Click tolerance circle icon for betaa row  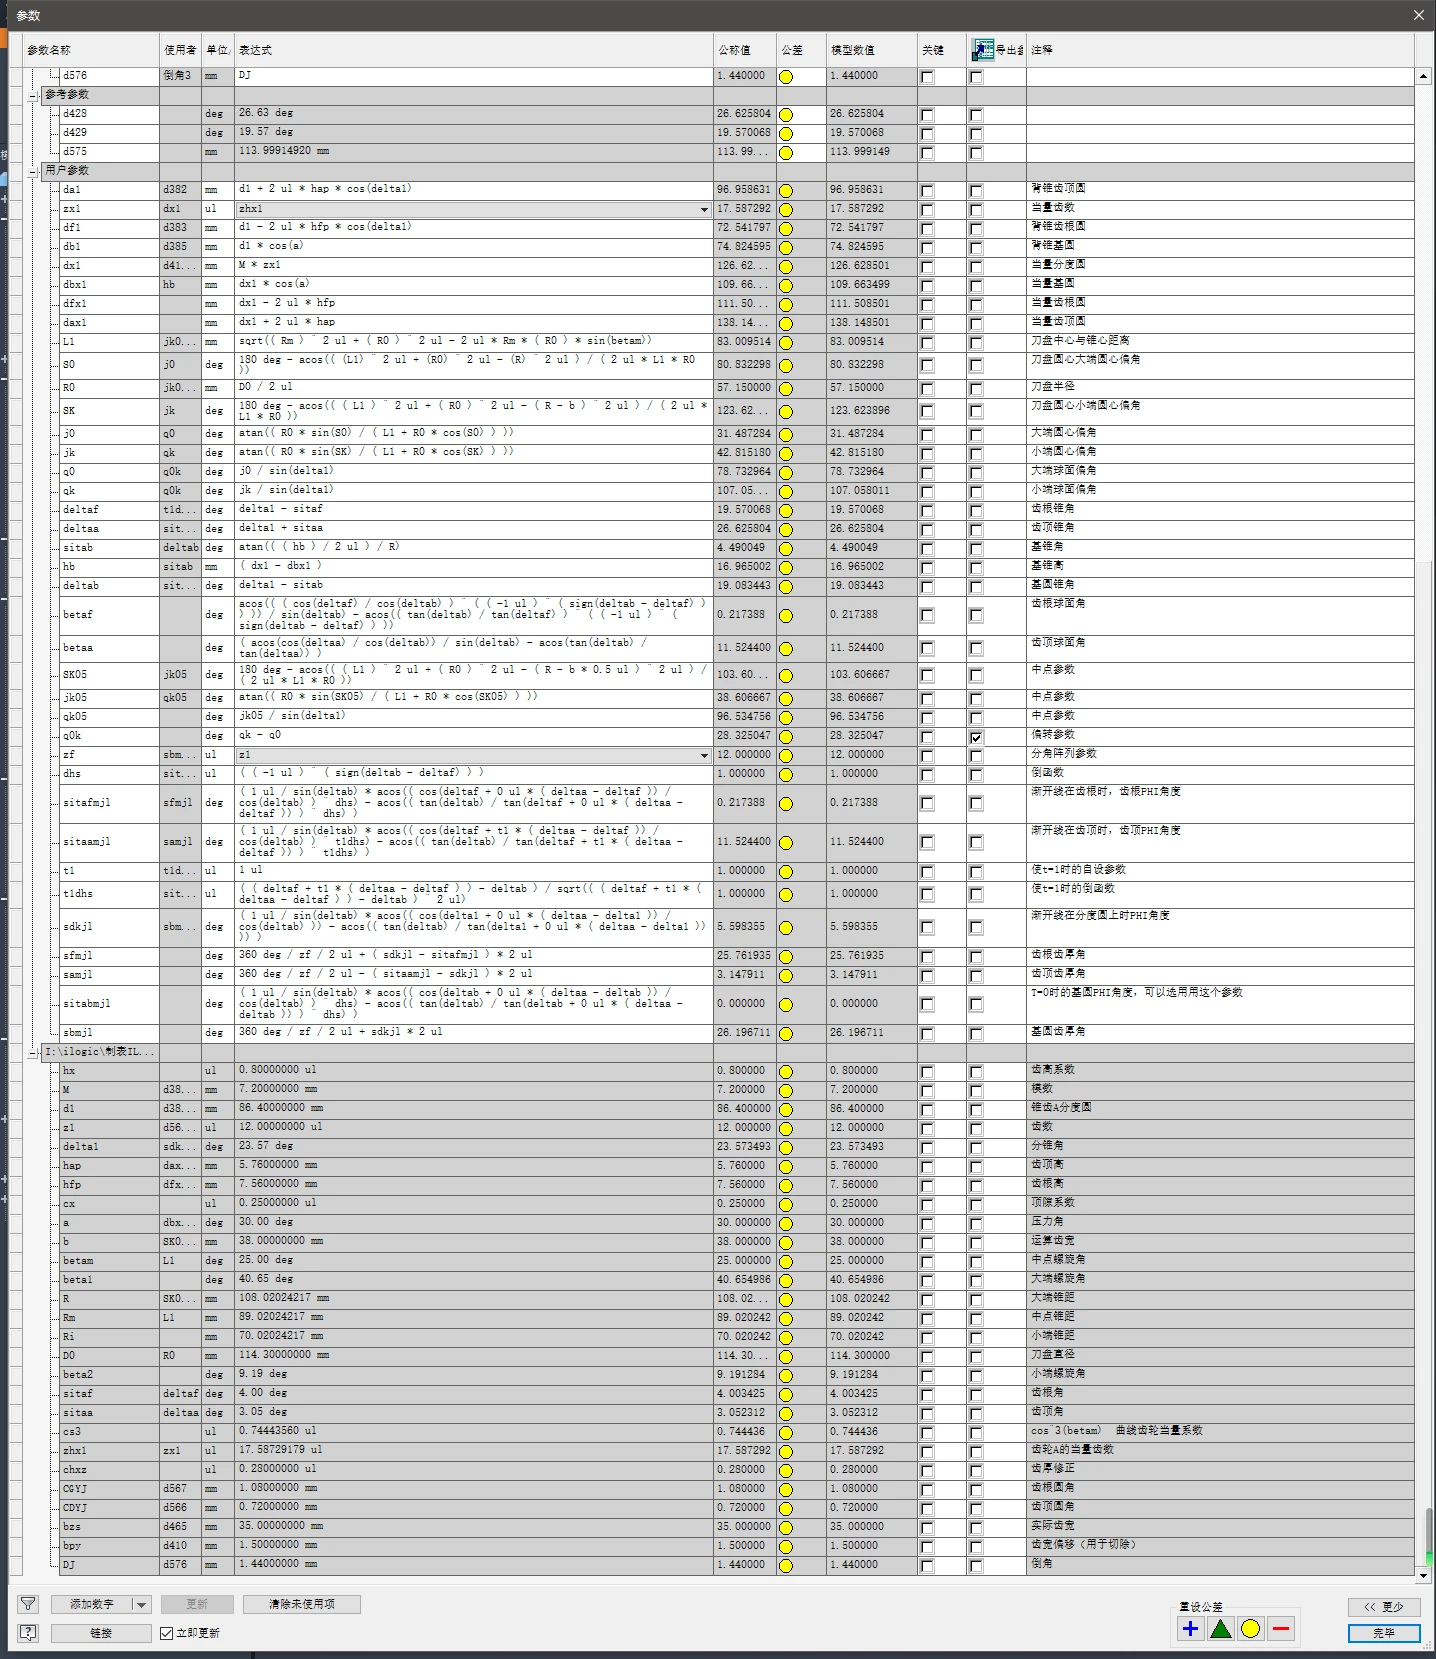tap(786, 649)
